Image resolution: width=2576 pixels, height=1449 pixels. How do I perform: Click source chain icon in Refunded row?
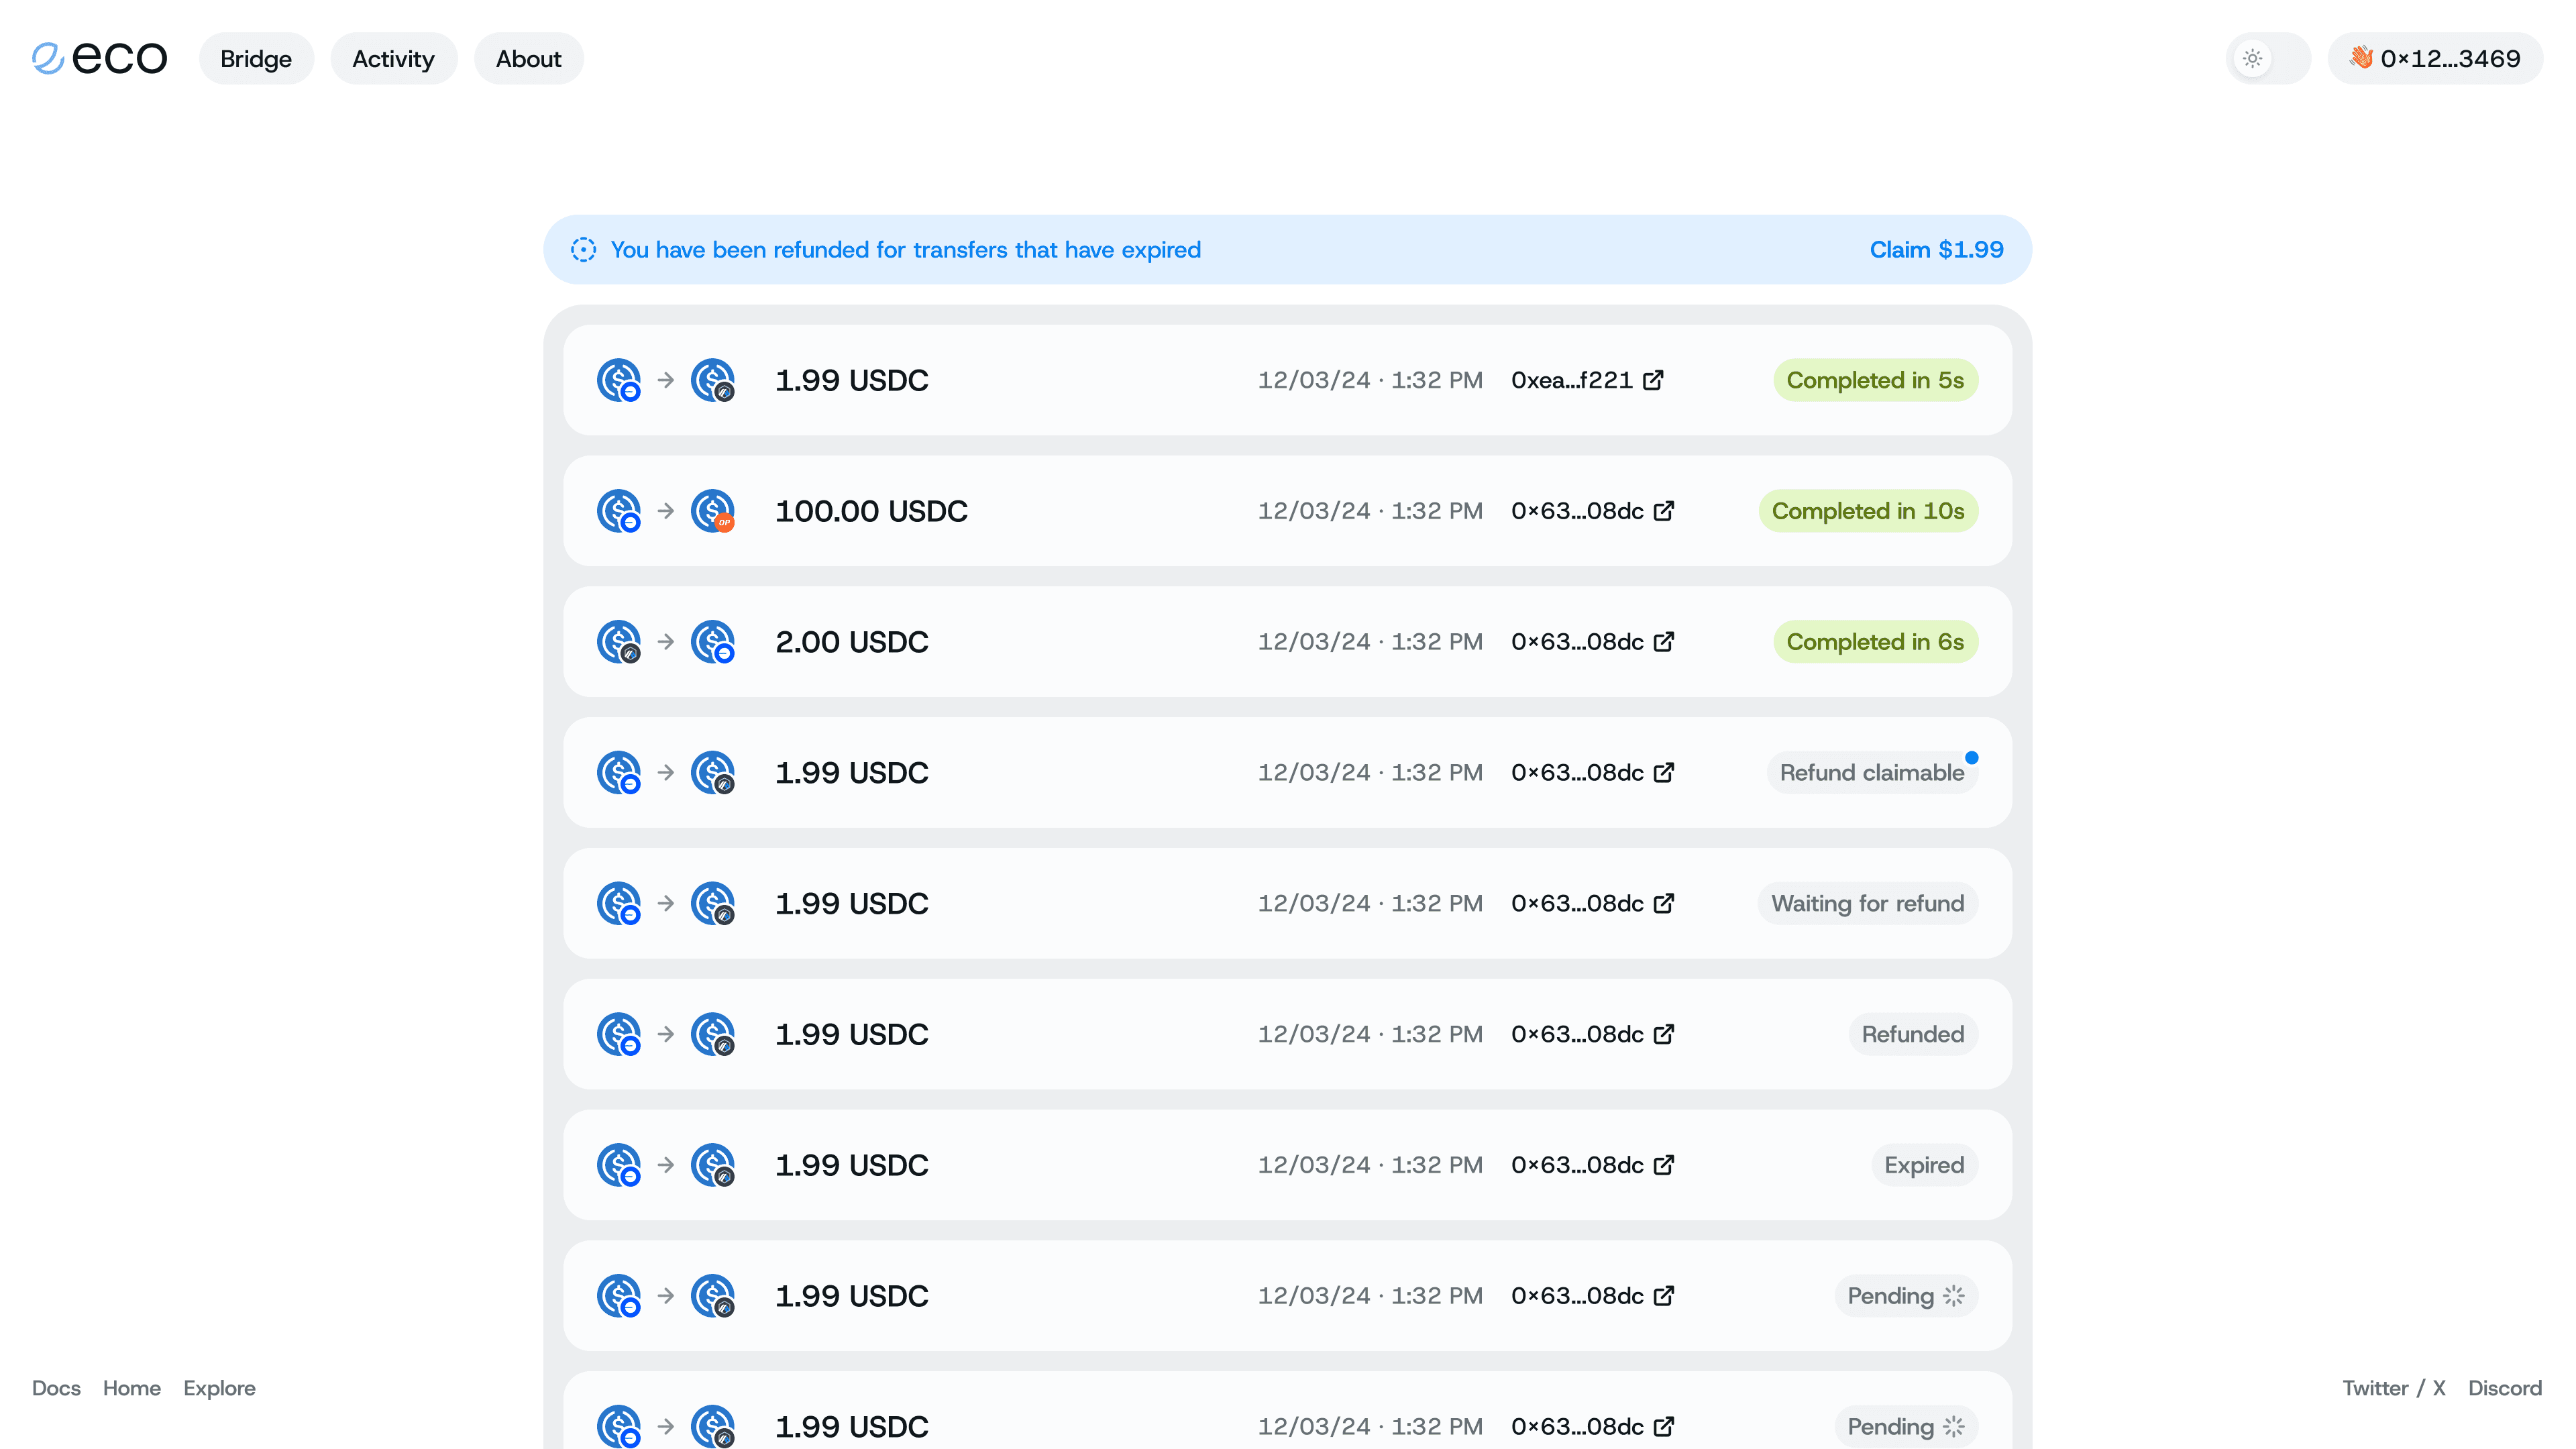[x=619, y=1034]
